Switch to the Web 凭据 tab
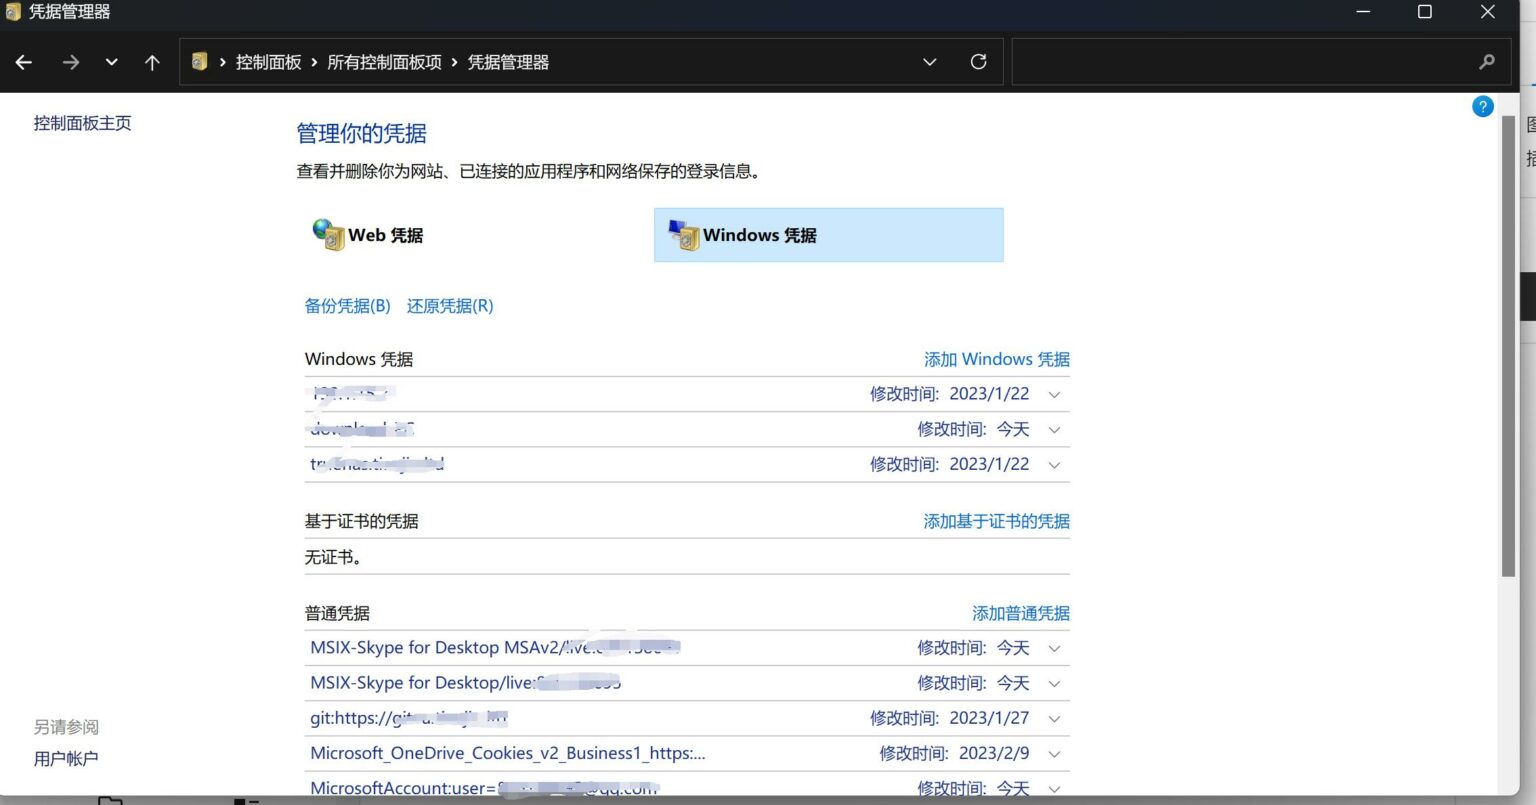The width and height of the screenshot is (1536, 805). [x=385, y=235]
